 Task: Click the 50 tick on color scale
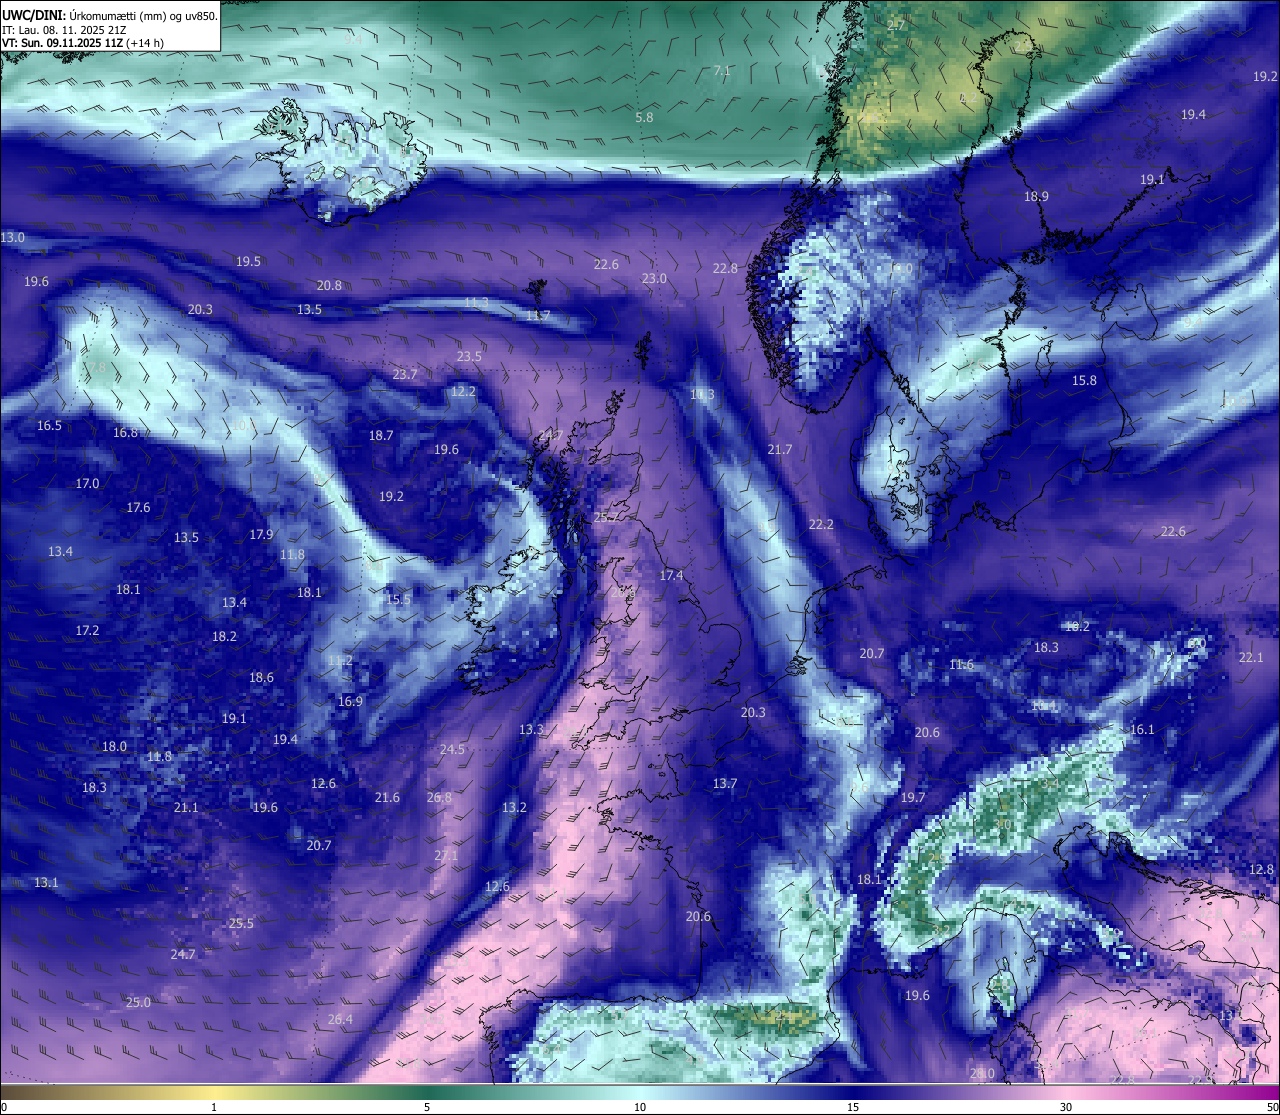click(1272, 1107)
